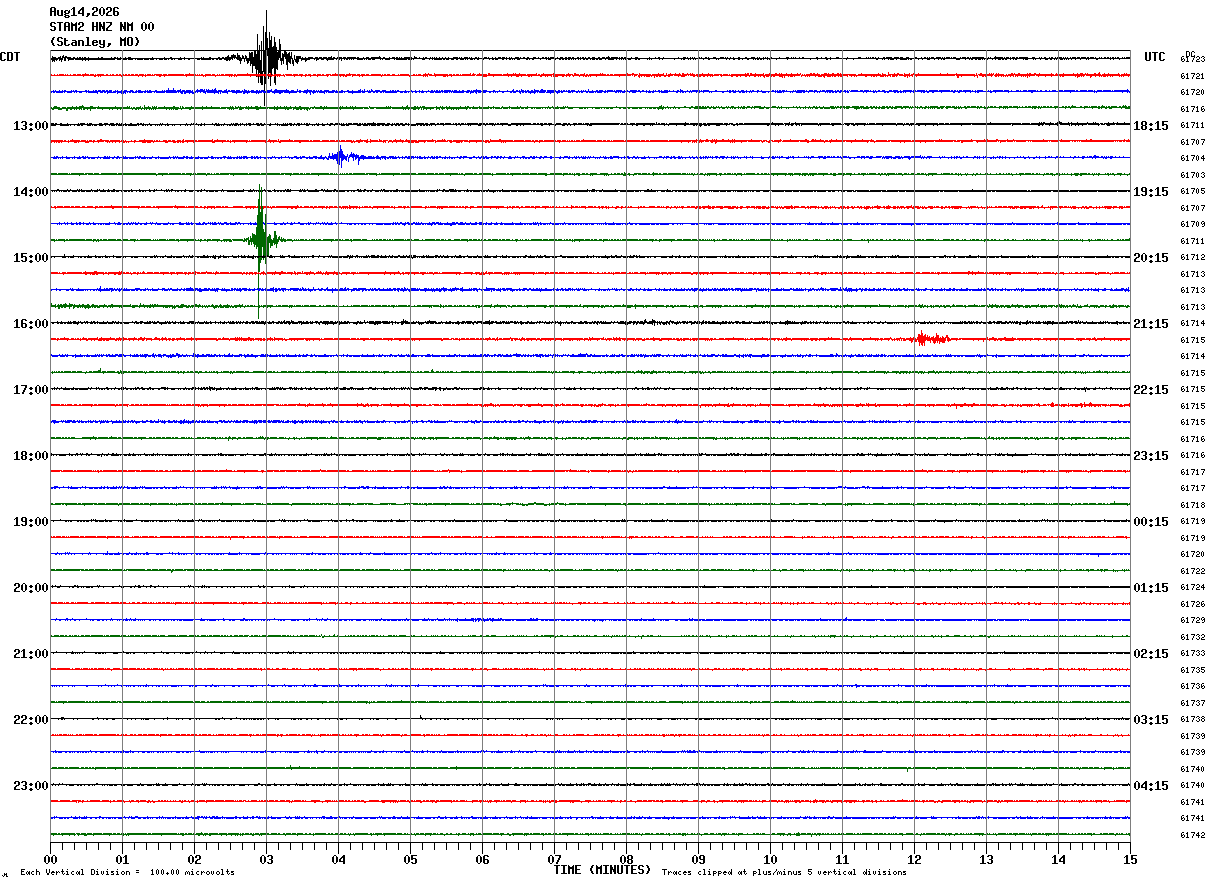Click the Each Vertical Division scale note

[127, 872]
